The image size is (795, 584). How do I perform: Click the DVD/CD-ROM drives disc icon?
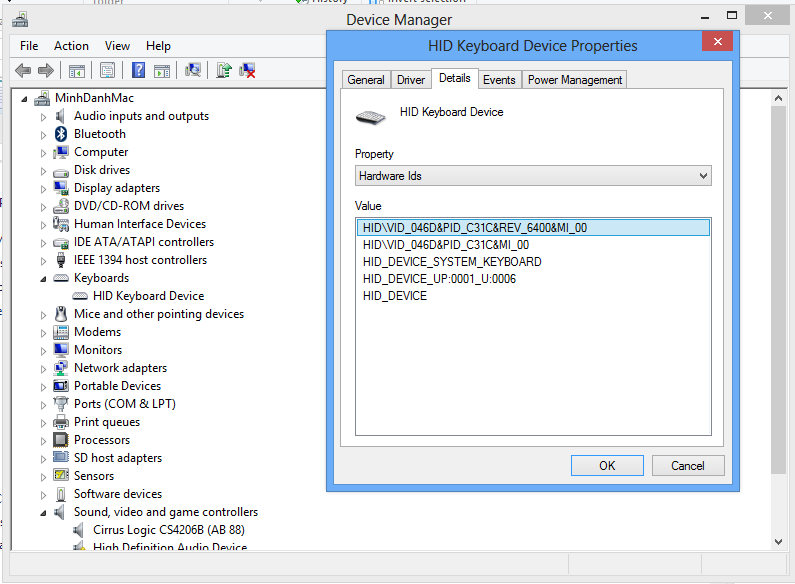(x=61, y=206)
